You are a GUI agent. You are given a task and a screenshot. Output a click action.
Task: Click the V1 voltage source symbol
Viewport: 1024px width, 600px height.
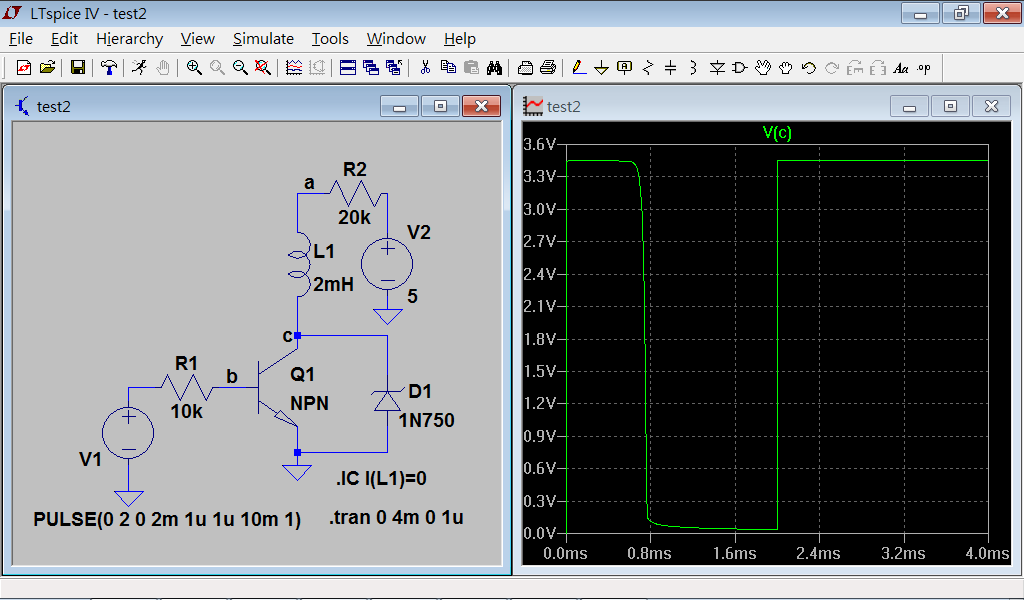pos(128,433)
